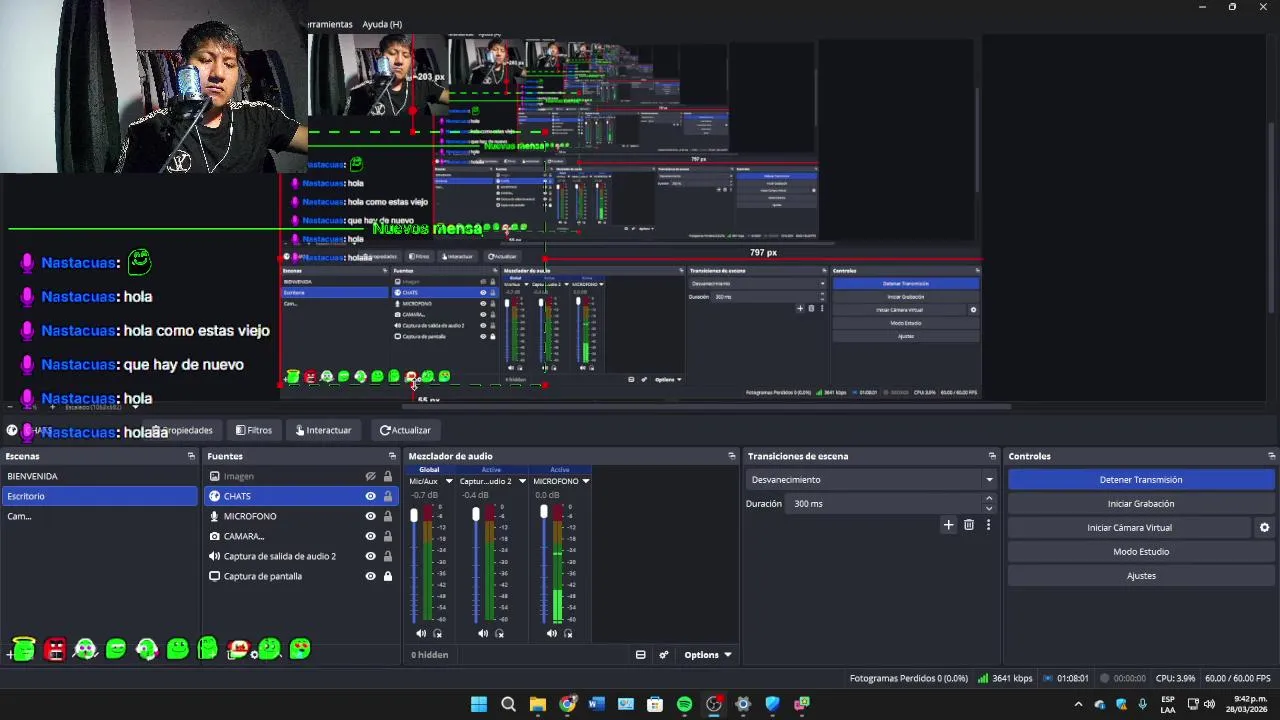Open Ajustes from Controles panel
The width and height of the screenshot is (1280, 720).
[x=1141, y=576]
